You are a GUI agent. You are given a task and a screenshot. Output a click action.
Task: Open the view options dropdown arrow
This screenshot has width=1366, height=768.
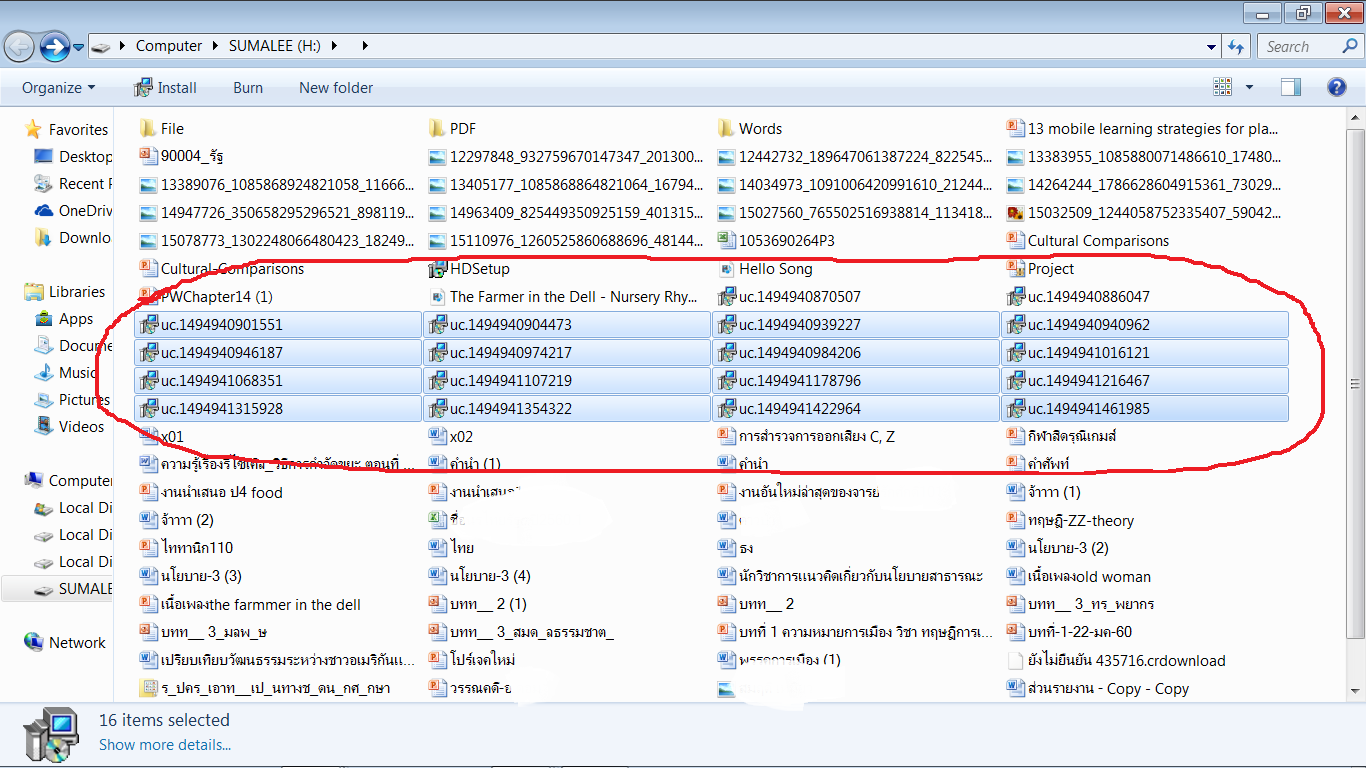1249,88
